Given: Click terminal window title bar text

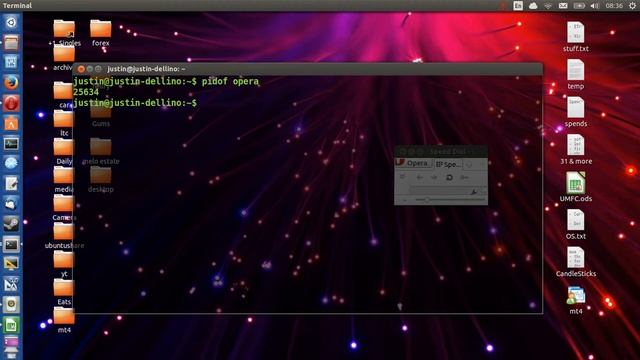Looking at the screenshot, I should click(146, 69).
